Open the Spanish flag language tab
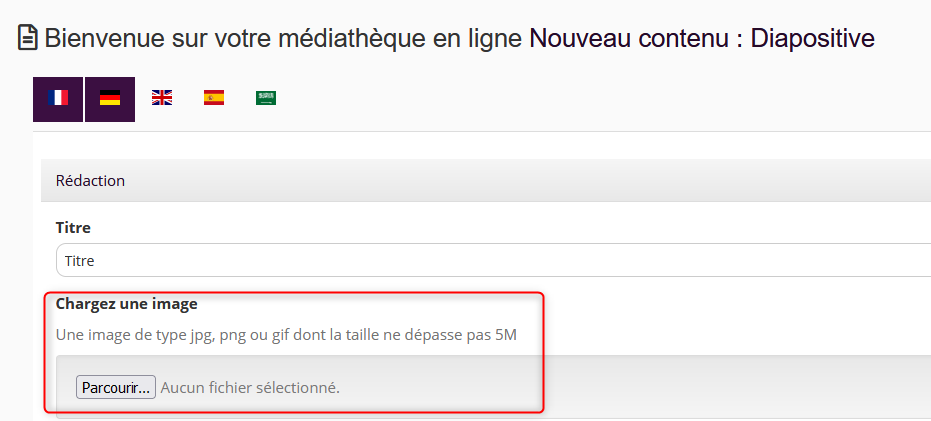The height and width of the screenshot is (421, 931). pos(214,98)
